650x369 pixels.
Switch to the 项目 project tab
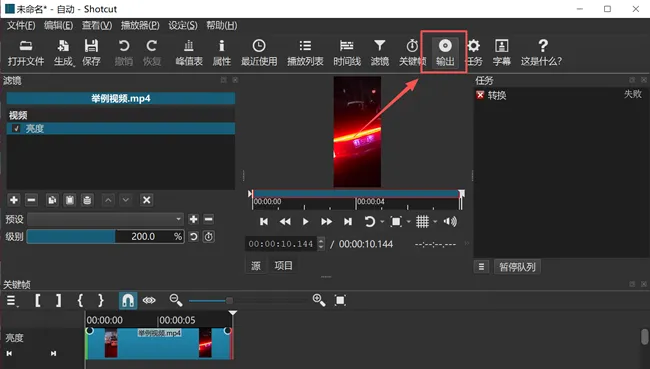click(x=284, y=266)
